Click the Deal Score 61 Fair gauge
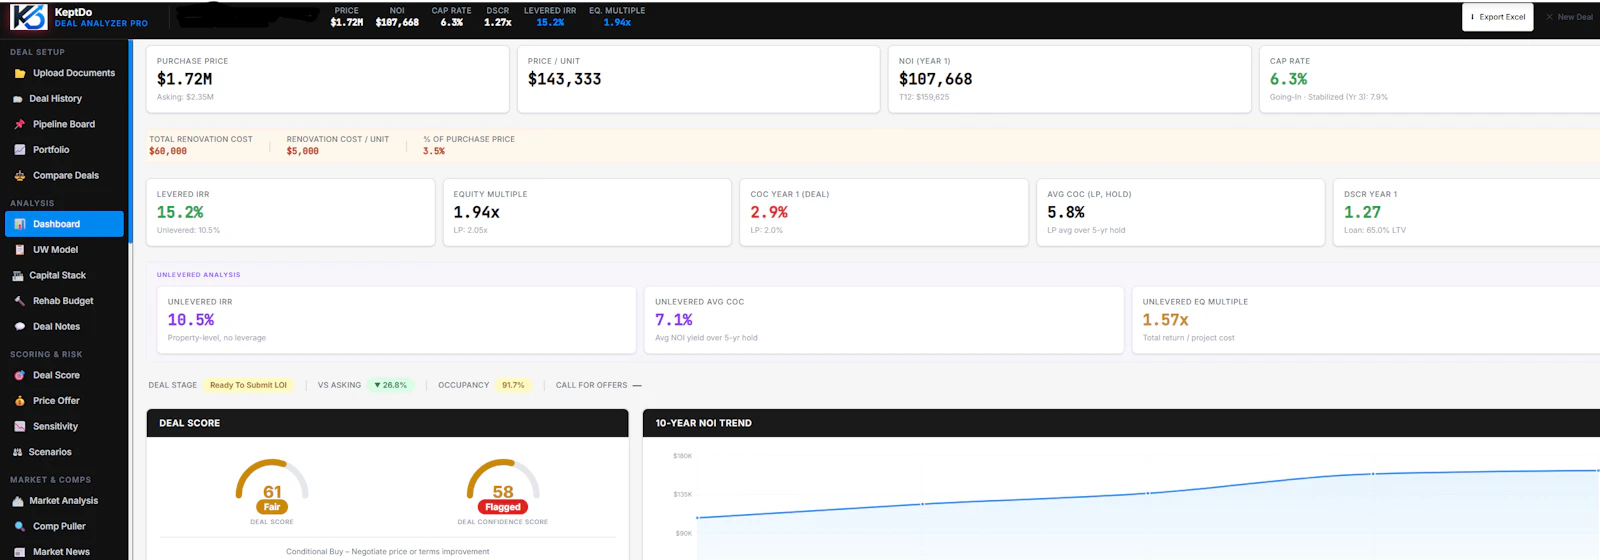 [x=272, y=492]
